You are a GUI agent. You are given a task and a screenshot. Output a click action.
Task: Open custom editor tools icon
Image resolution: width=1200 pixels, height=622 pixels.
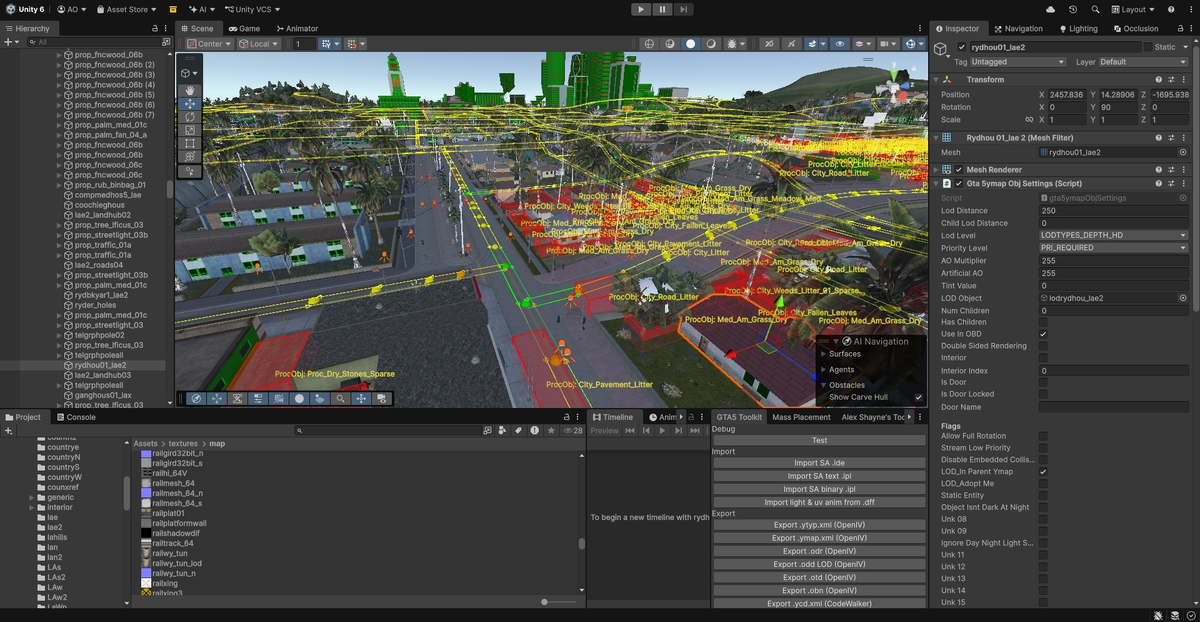click(189, 171)
